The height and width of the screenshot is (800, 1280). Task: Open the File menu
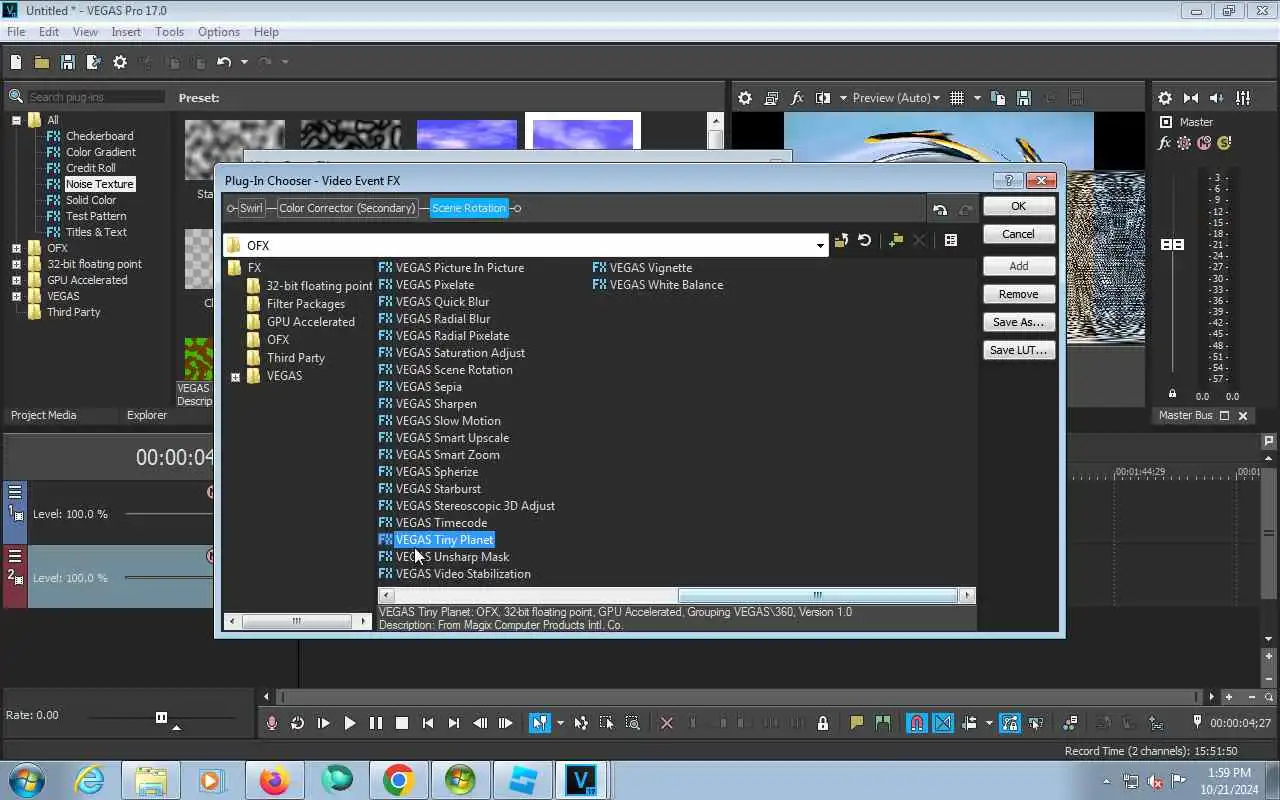[16, 32]
